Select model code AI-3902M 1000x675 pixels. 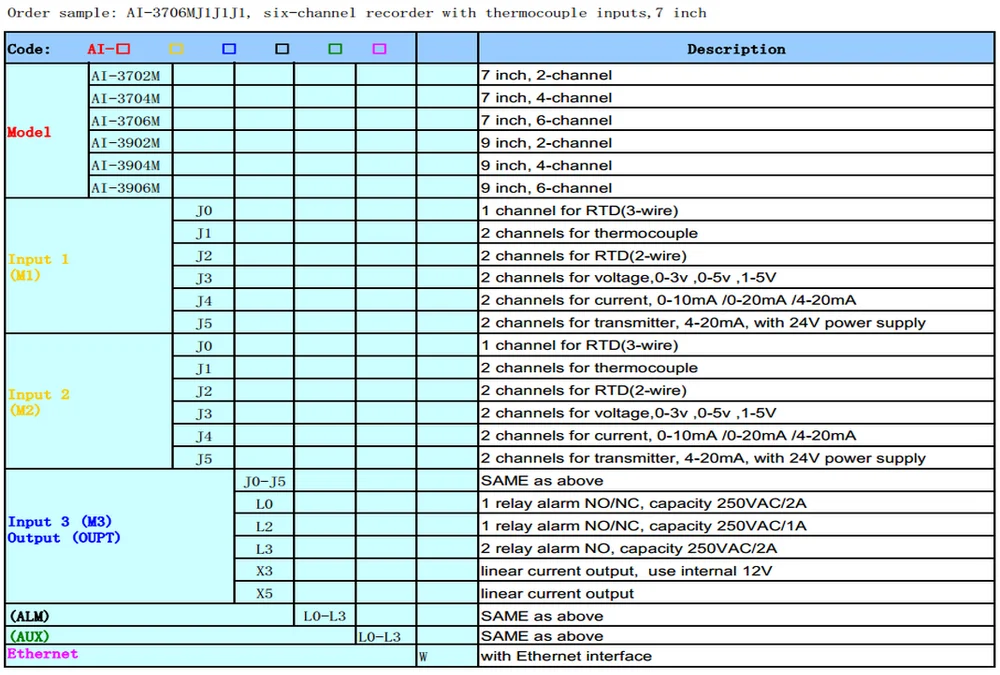tap(126, 143)
